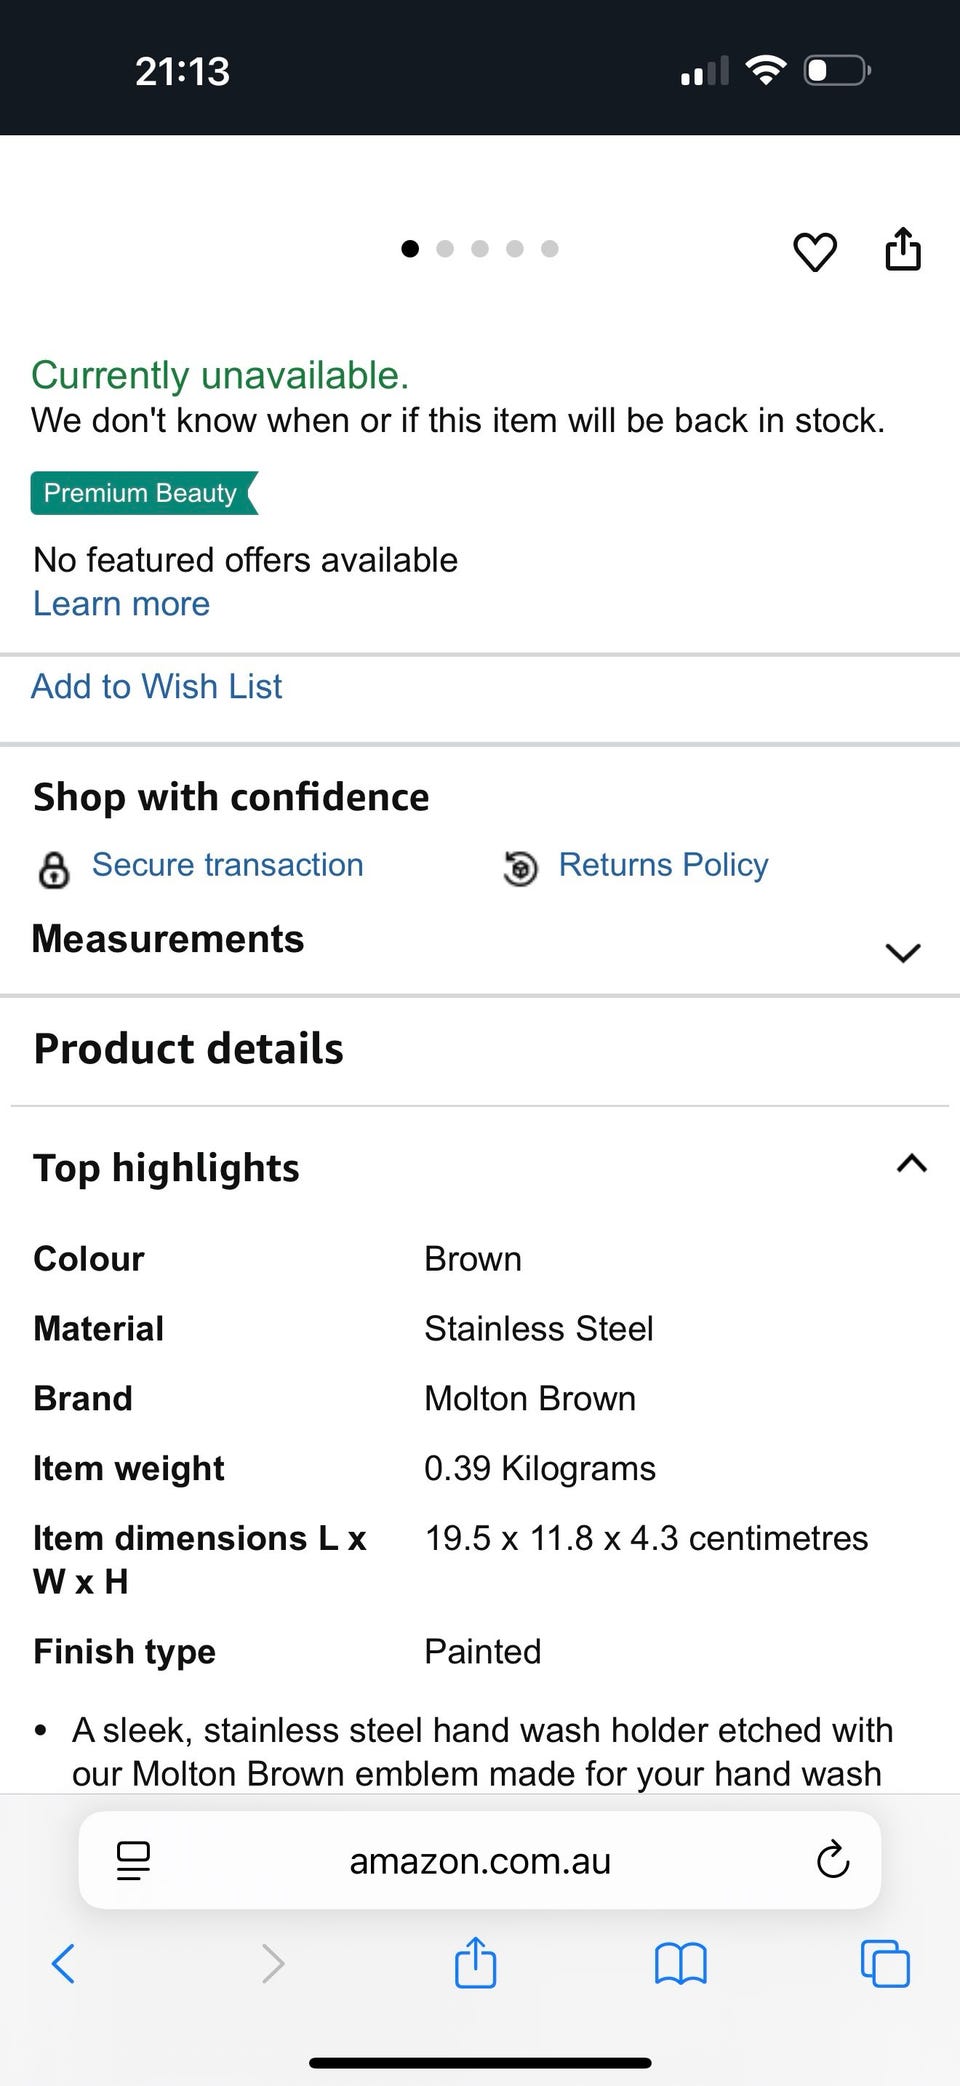Image resolution: width=960 pixels, height=2086 pixels.
Task: Open the Secure transaction link
Action: (x=227, y=865)
